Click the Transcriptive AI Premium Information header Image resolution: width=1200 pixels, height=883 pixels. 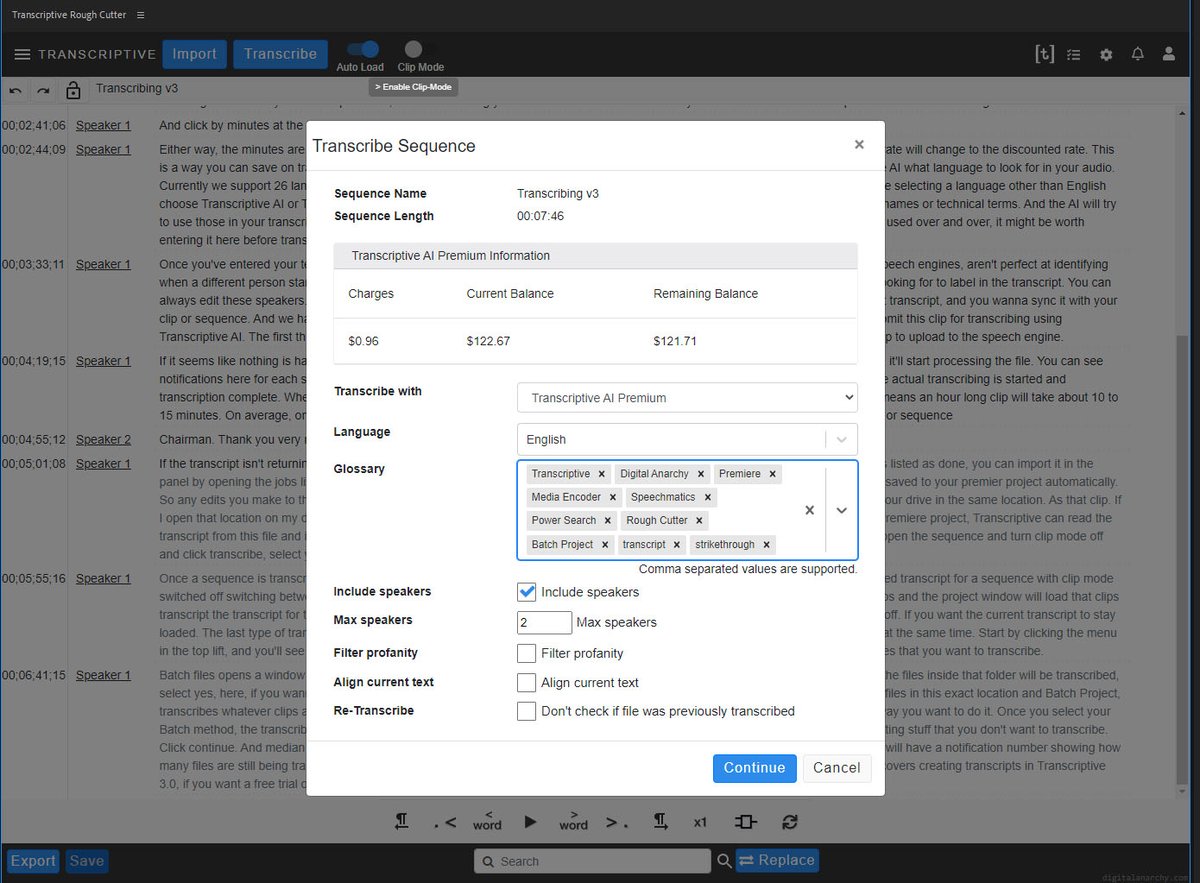tap(596, 256)
